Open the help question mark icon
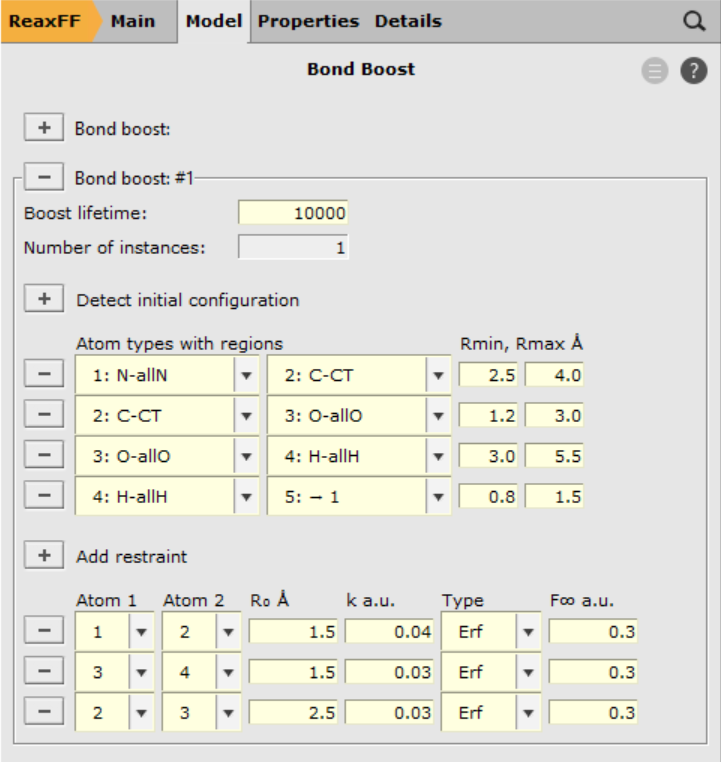721x762 pixels. [693, 71]
